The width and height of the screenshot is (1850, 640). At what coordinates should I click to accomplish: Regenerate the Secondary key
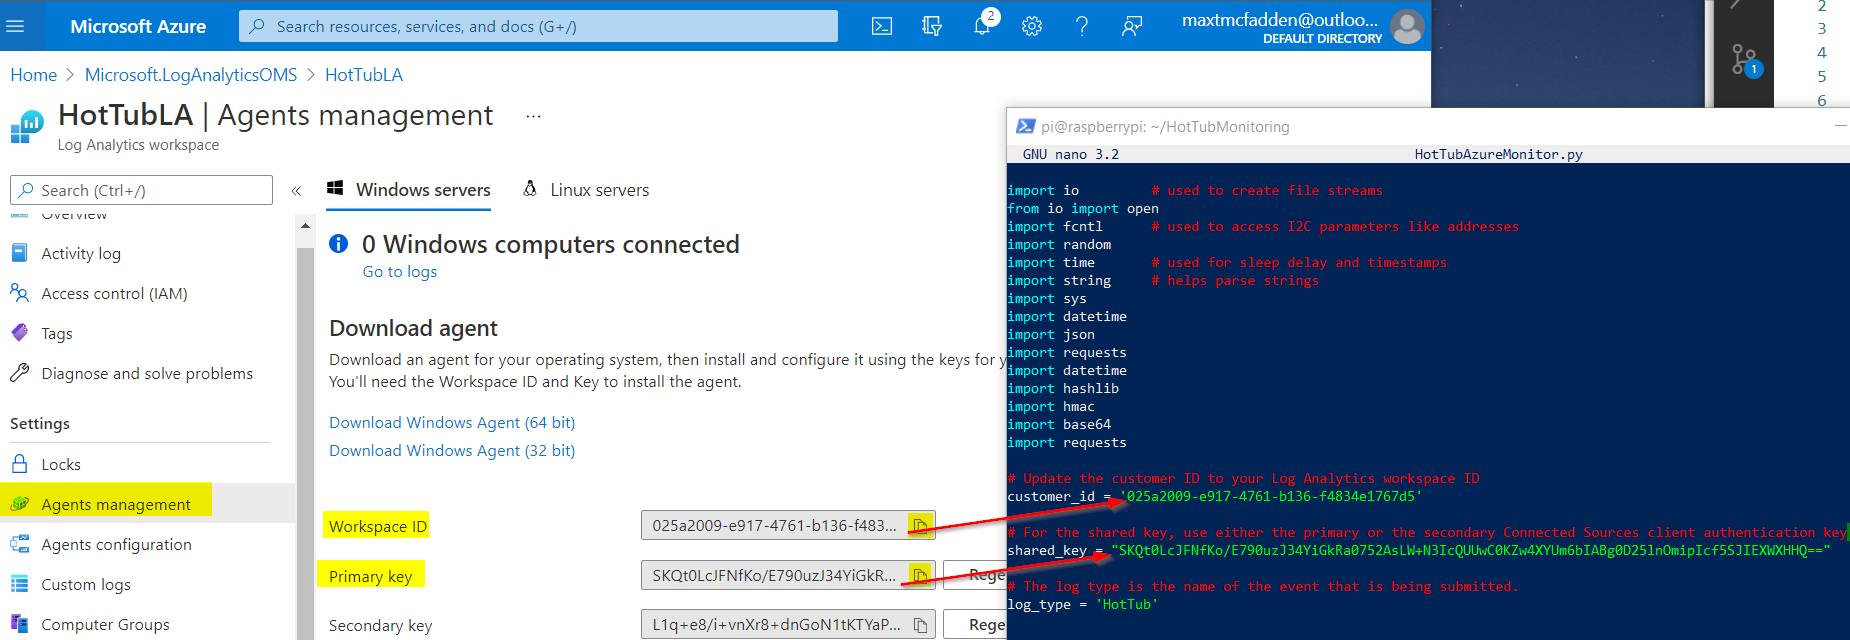[x=974, y=625]
